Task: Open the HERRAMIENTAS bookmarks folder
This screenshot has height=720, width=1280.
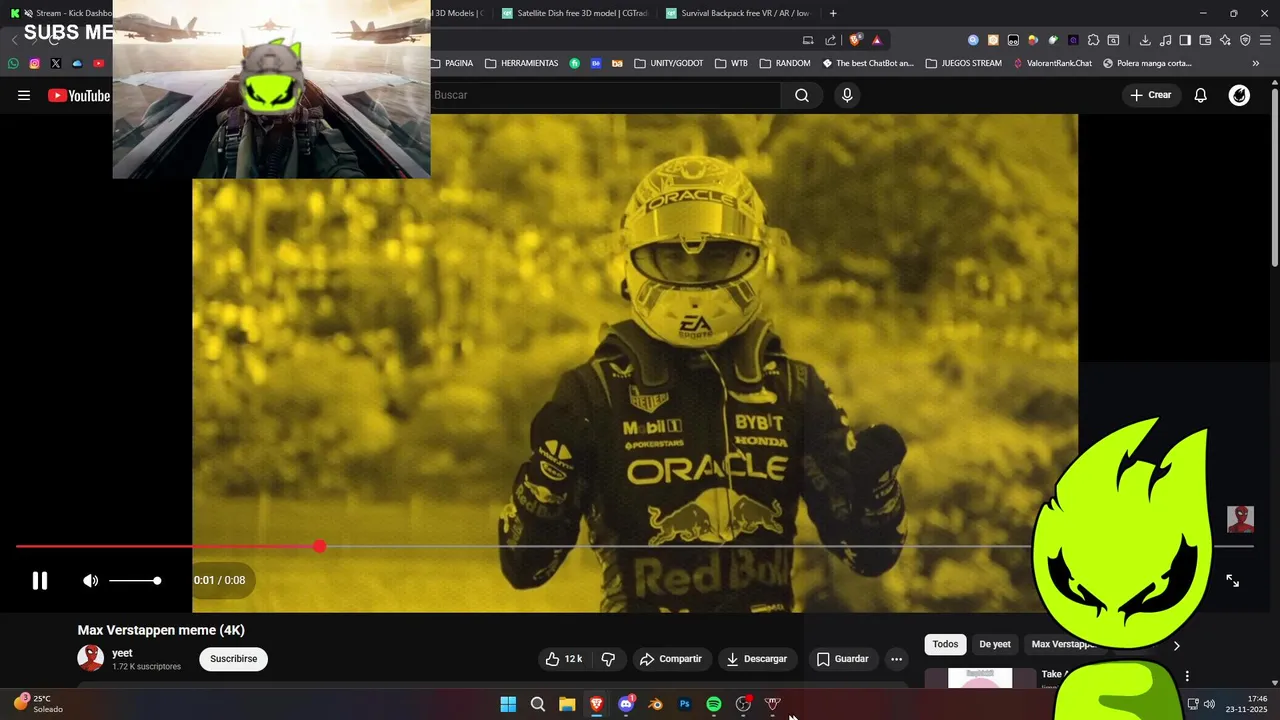Action: (521, 63)
